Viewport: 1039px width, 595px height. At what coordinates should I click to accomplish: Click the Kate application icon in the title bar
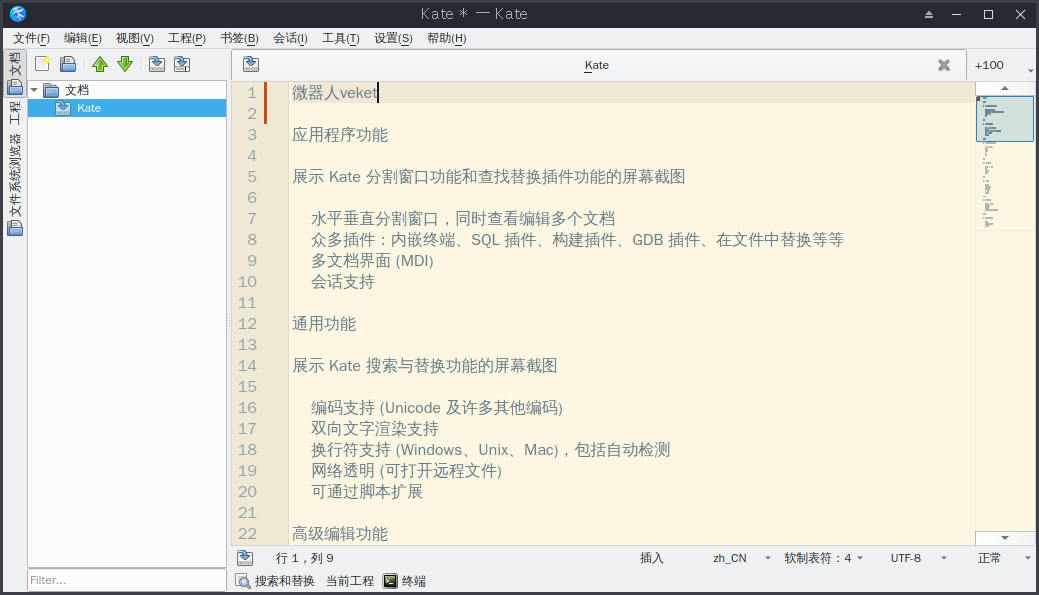pyautogui.click(x=18, y=14)
